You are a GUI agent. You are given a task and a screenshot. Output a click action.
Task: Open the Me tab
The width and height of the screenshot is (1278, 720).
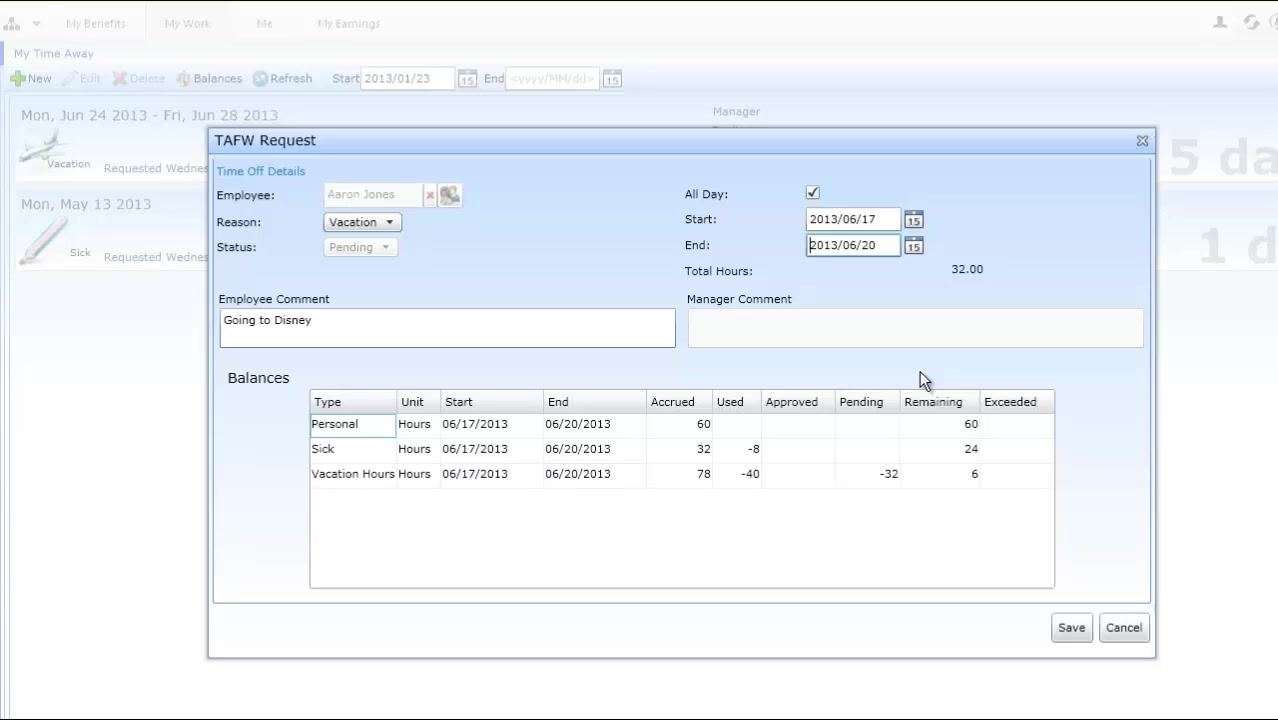[x=264, y=23]
